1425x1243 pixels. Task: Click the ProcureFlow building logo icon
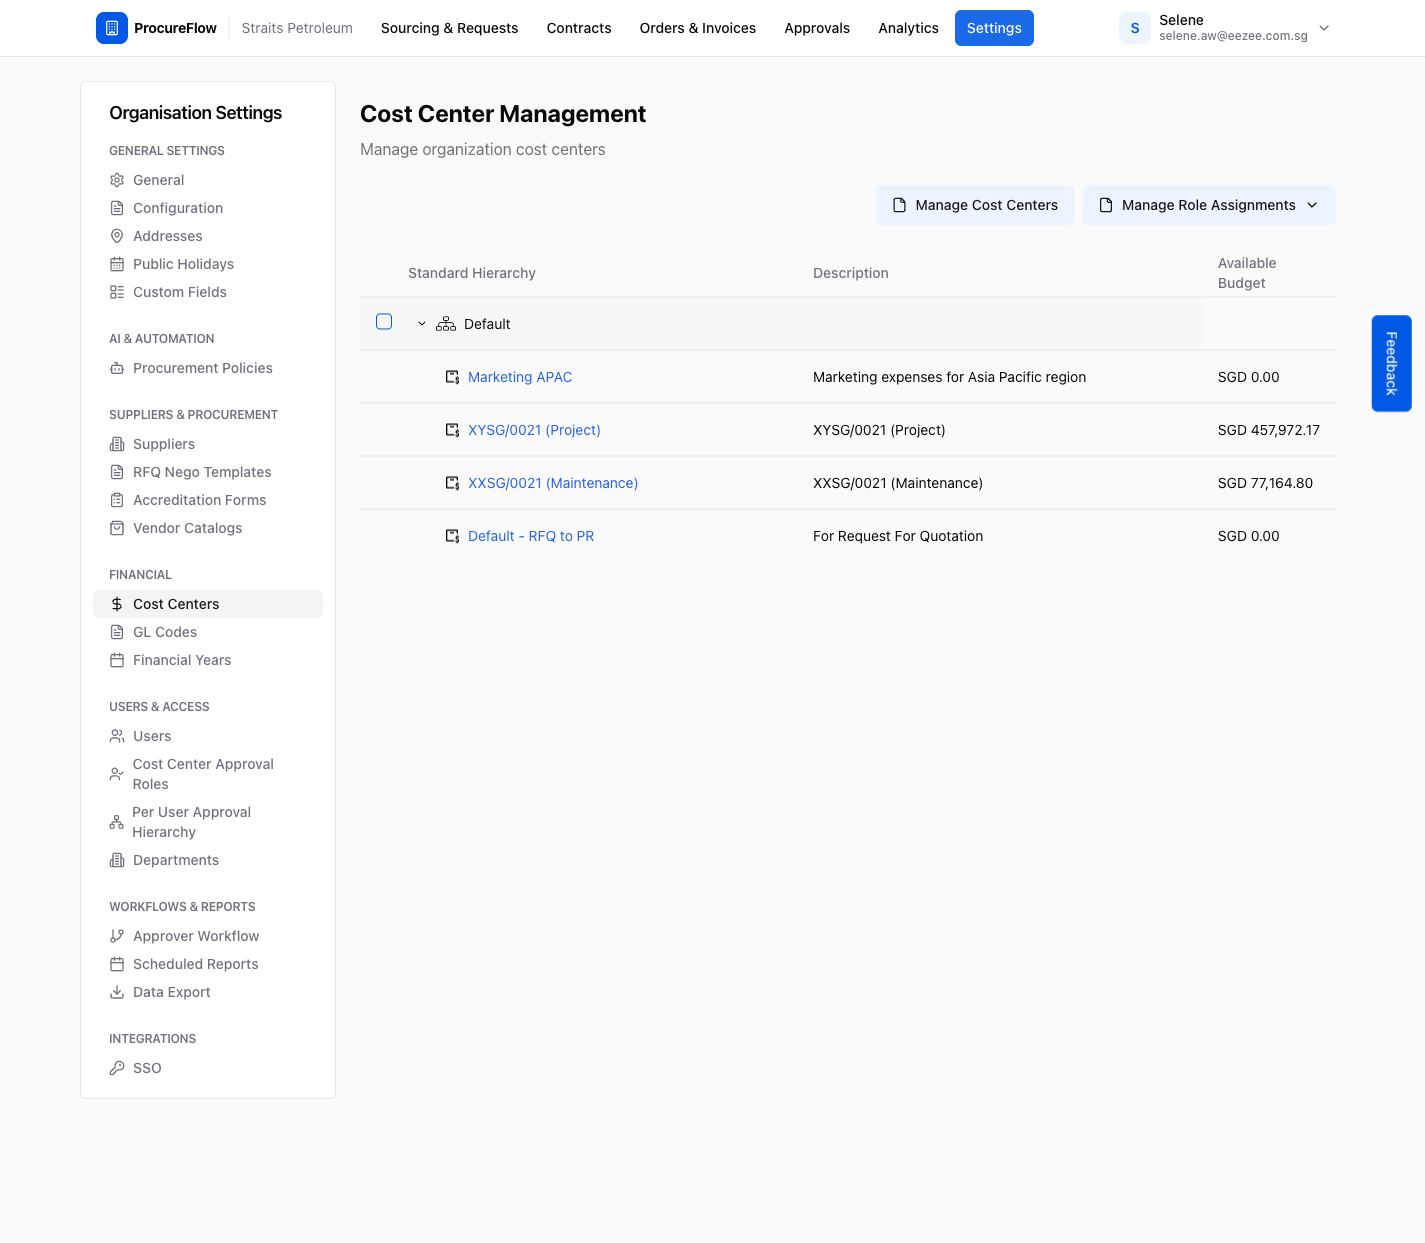click(112, 28)
